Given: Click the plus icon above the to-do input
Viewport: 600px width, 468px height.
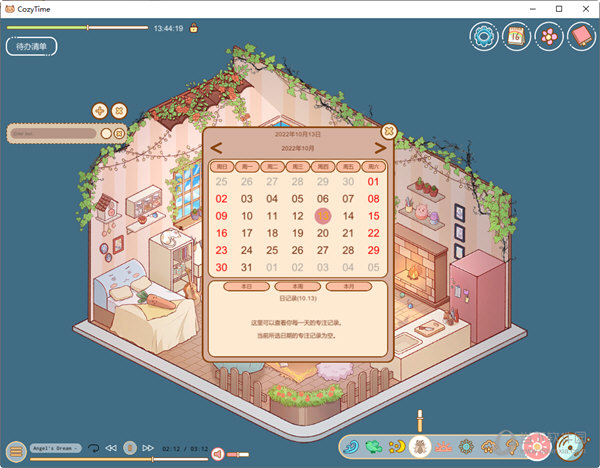Looking at the screenshot, I should click(x=100, y=110).
